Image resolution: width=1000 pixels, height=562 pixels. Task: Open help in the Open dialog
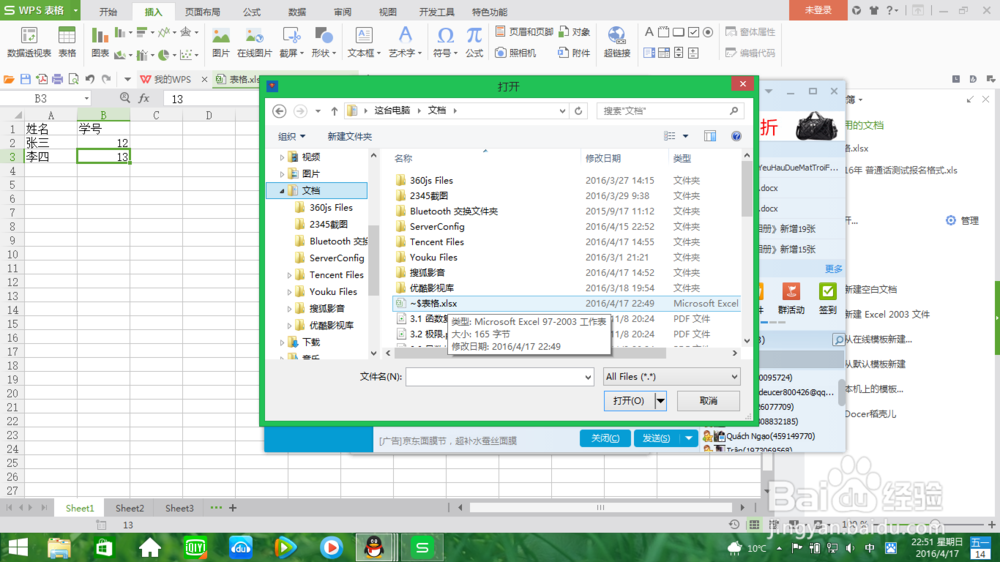[736, 136]
